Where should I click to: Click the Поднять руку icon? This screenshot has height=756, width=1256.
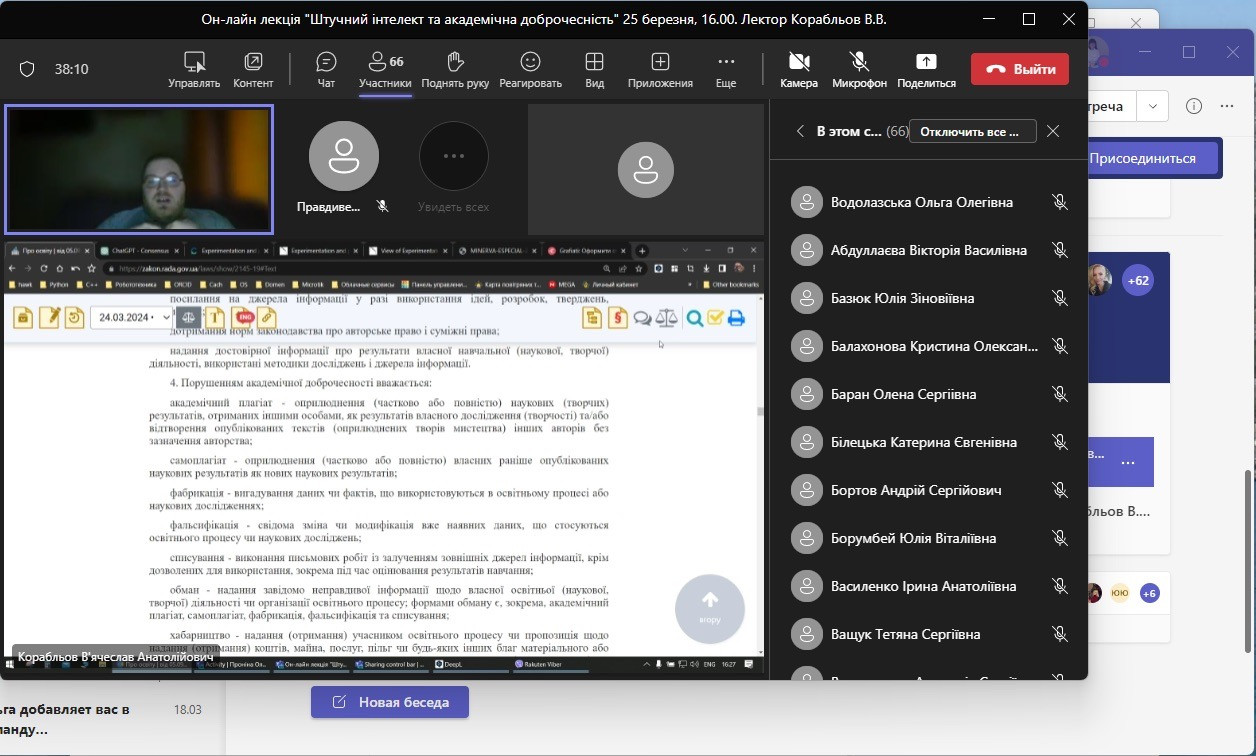(x=455, y=69)
